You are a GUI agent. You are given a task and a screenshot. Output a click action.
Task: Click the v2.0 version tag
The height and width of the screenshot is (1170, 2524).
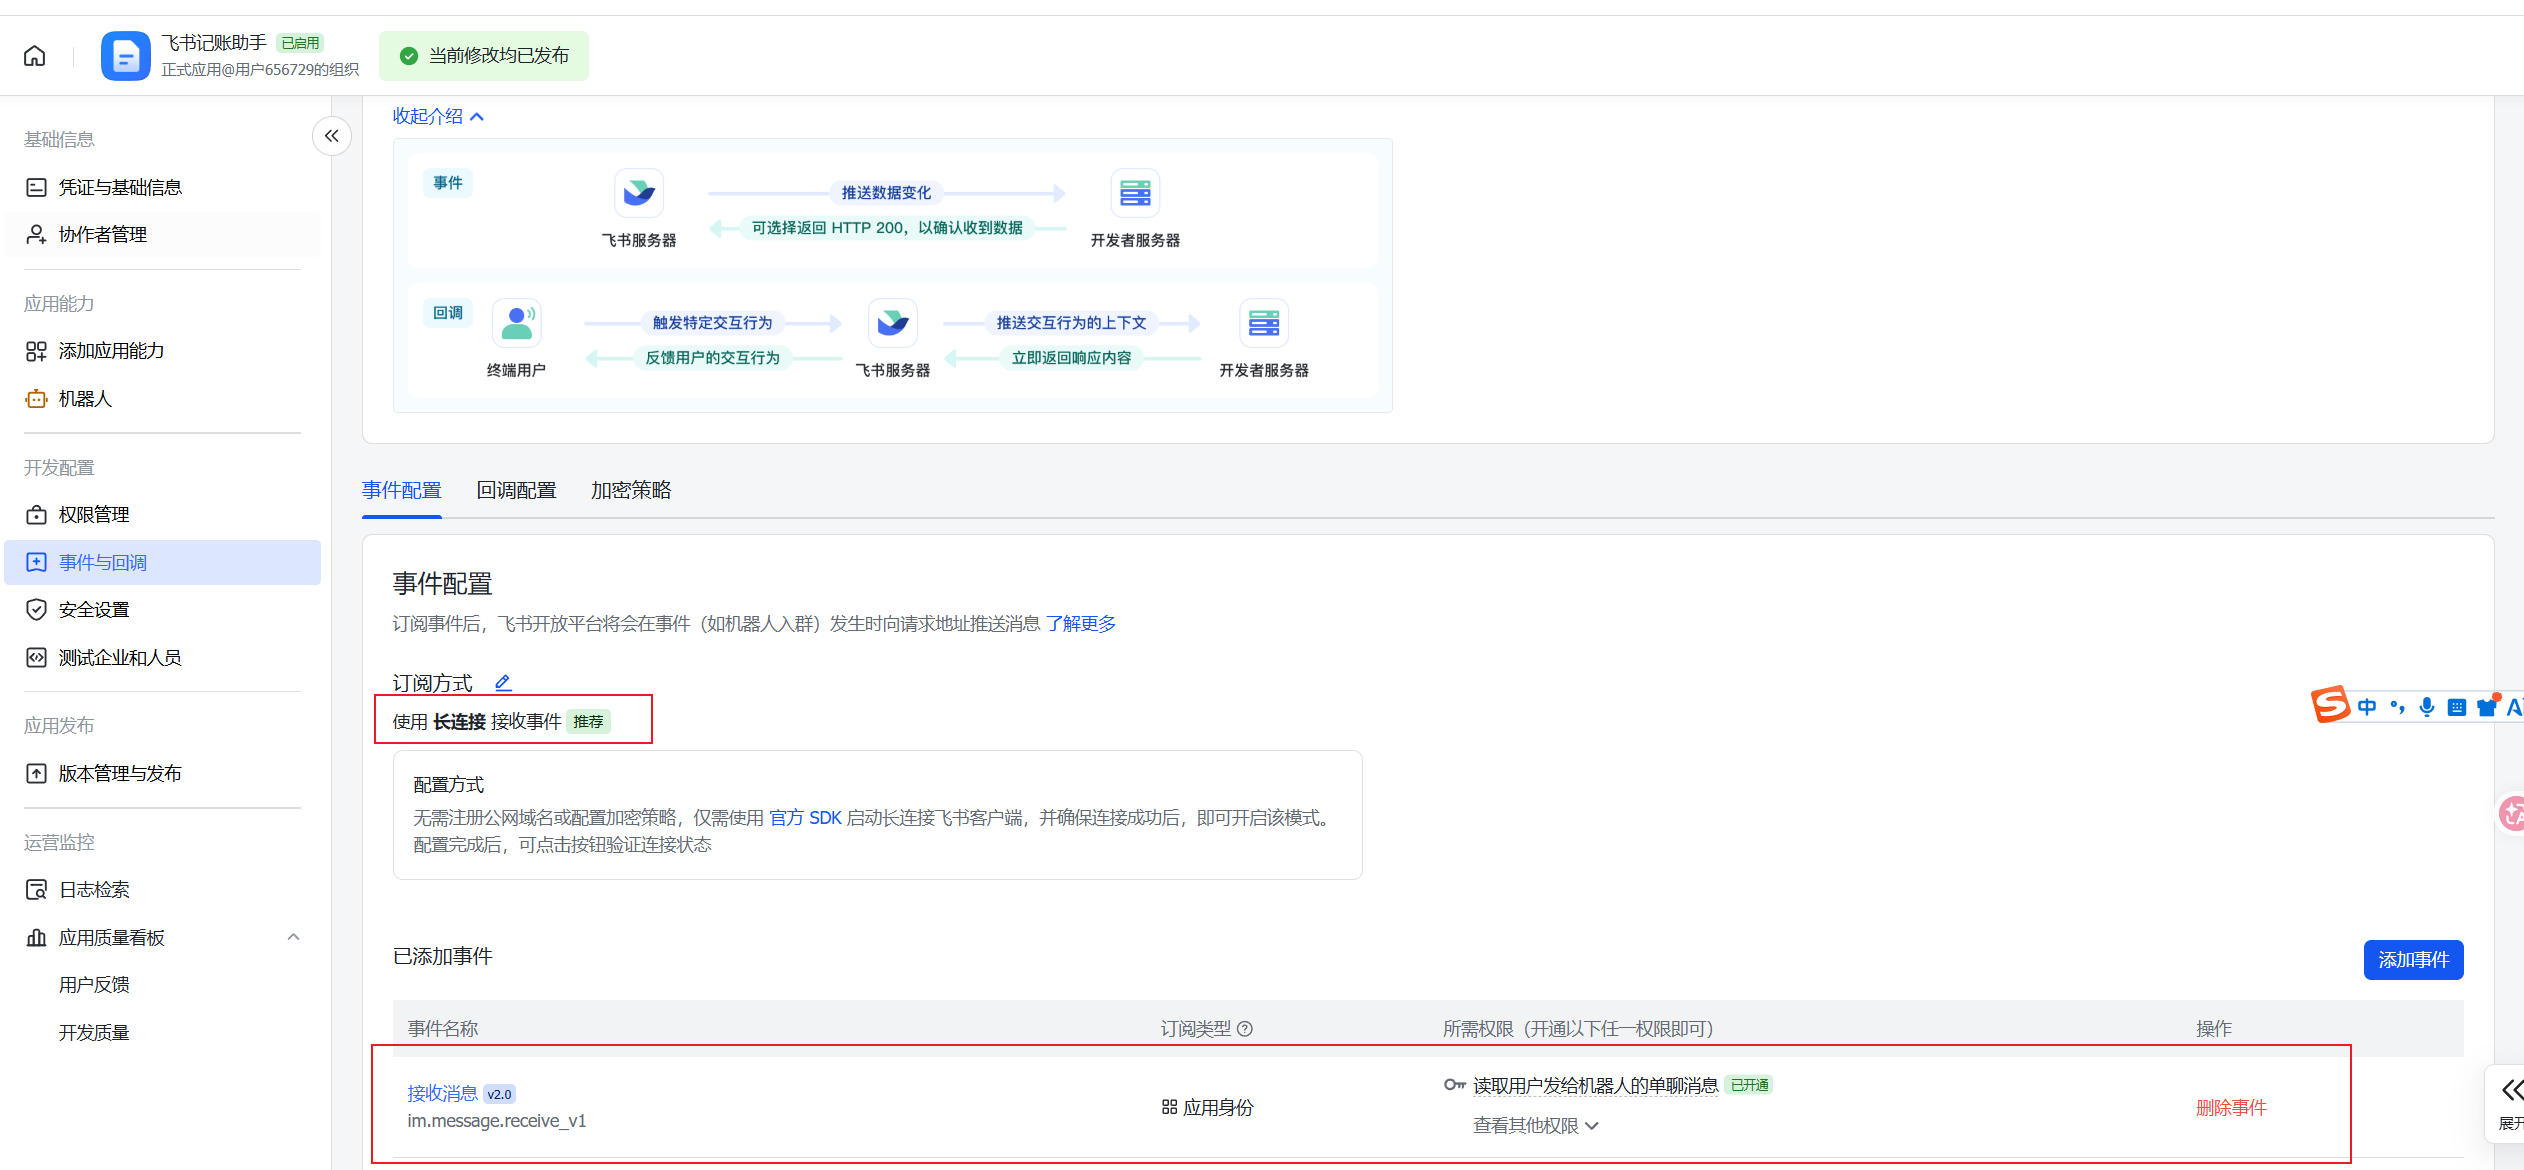499,1094
